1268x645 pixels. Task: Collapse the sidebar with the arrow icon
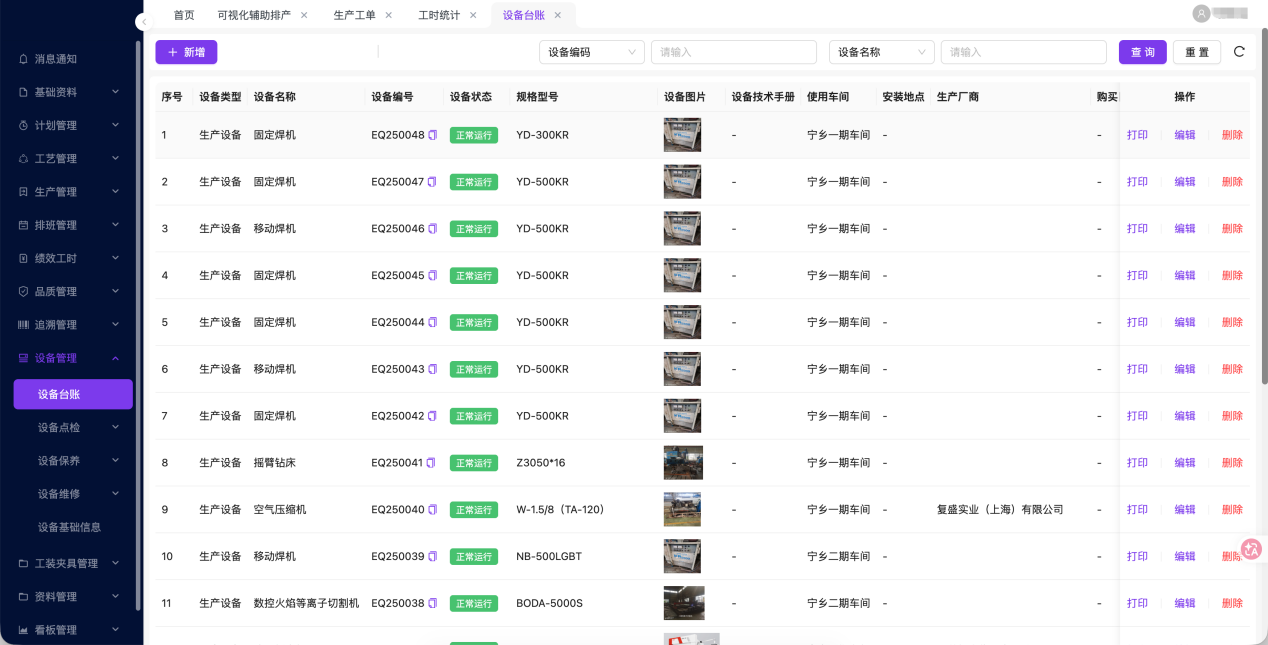(x=143, y=21)
